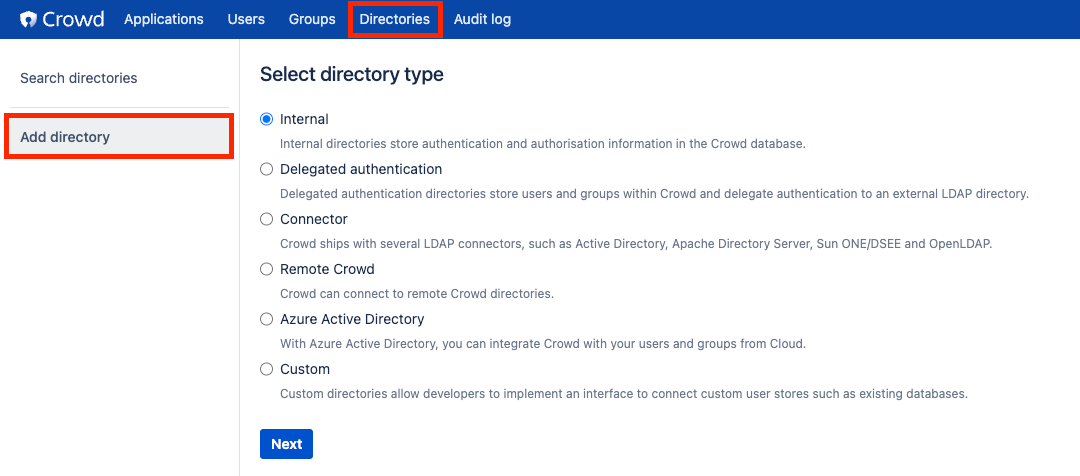Open the Applications menu item
The image size is (1080, 476).
164,19
